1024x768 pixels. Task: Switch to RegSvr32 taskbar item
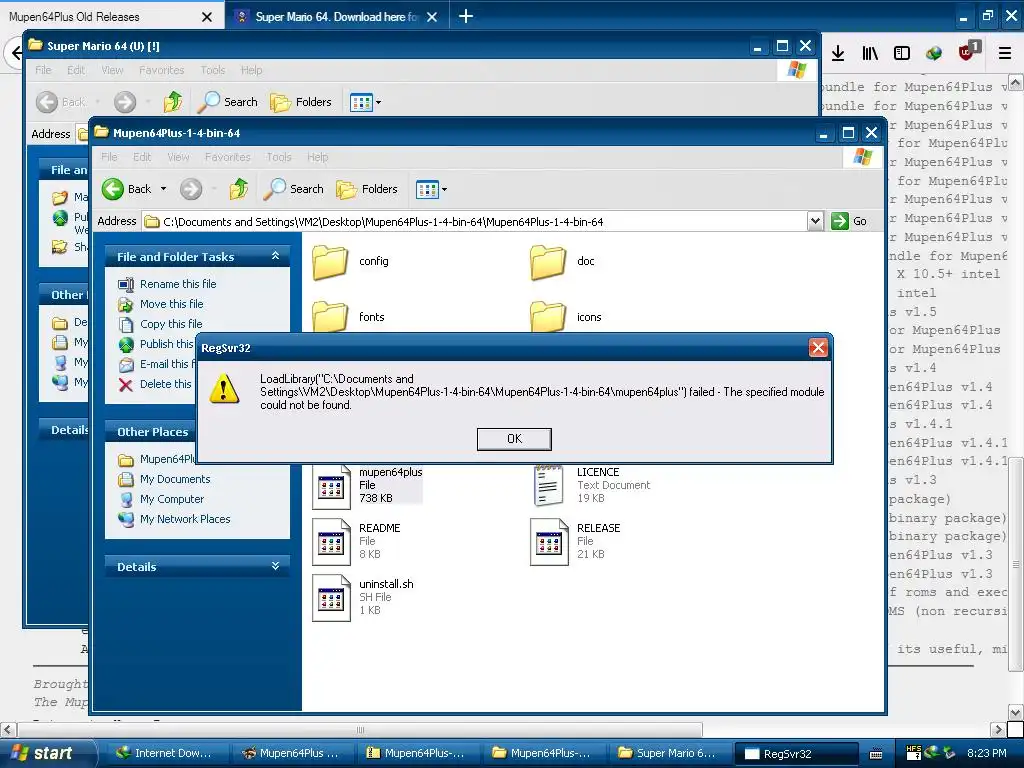pos(796,754)
